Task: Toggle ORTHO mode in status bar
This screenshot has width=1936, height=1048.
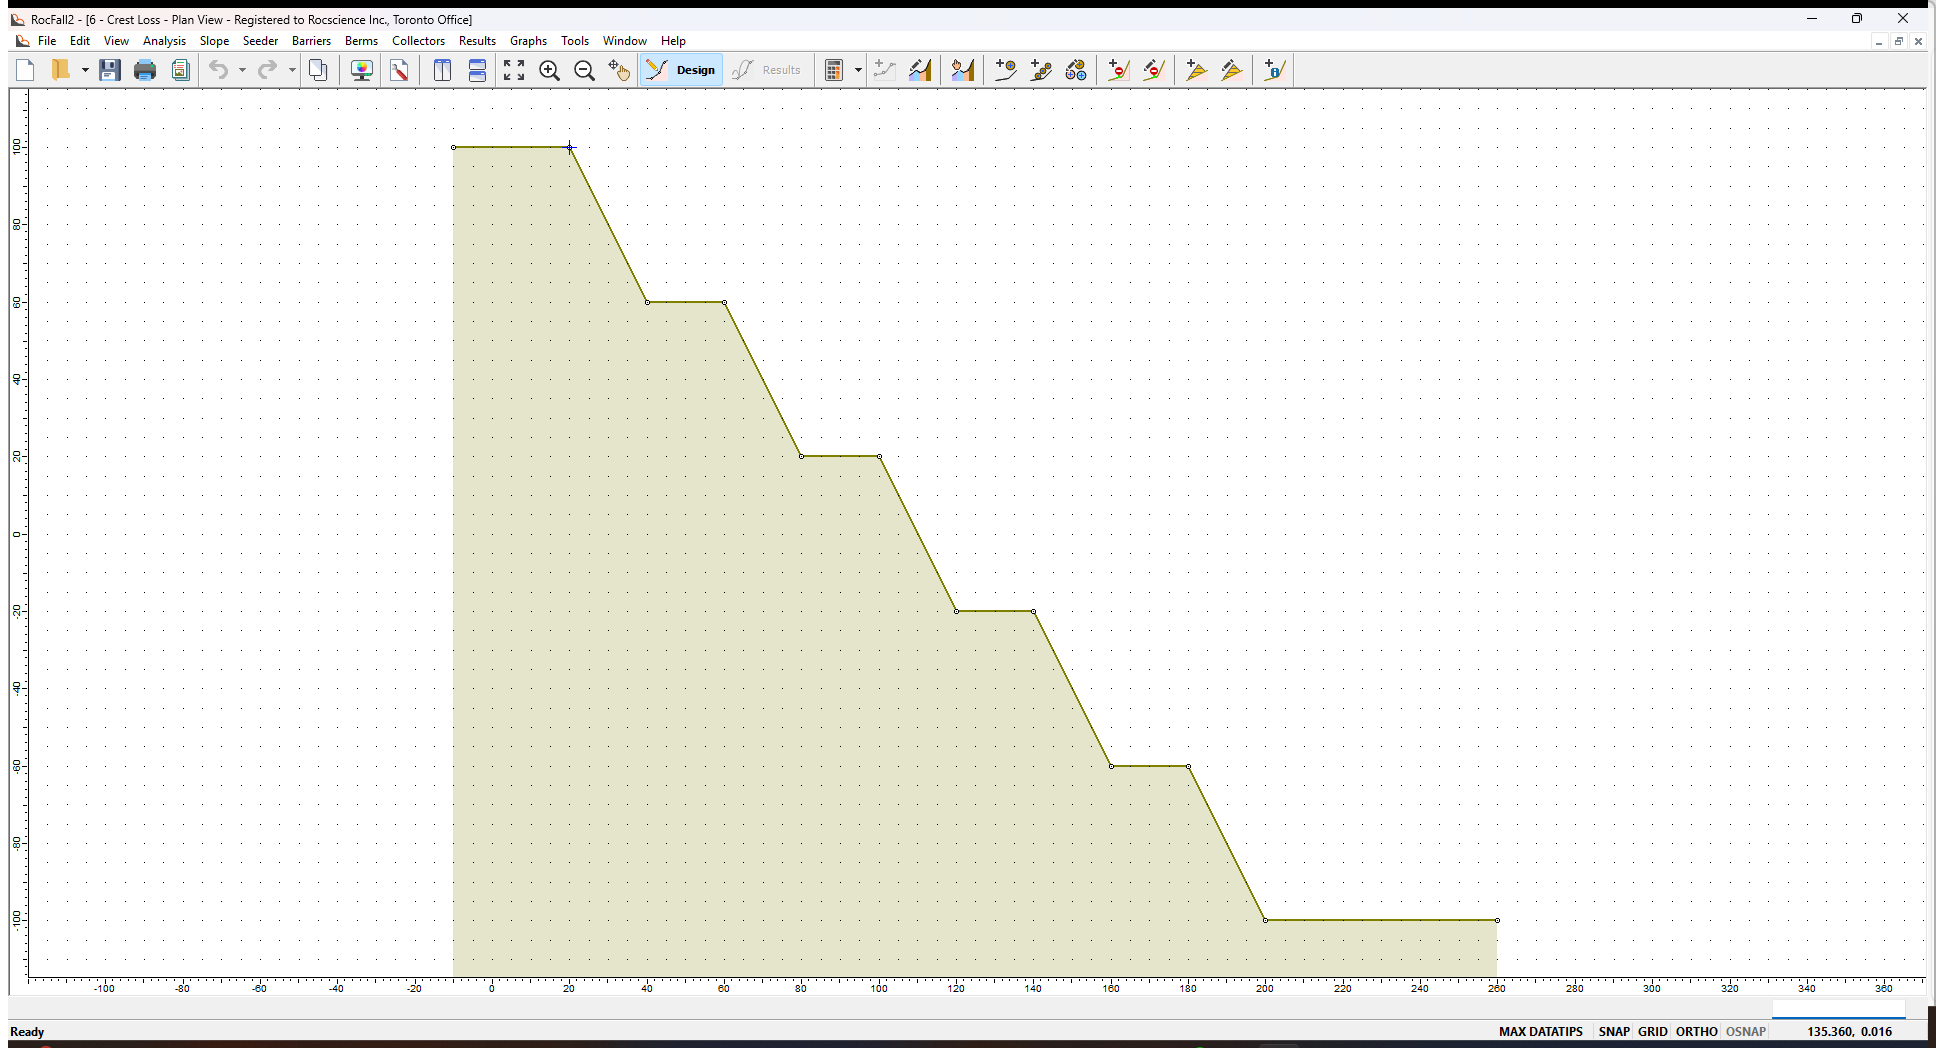Action: 1696,1031
